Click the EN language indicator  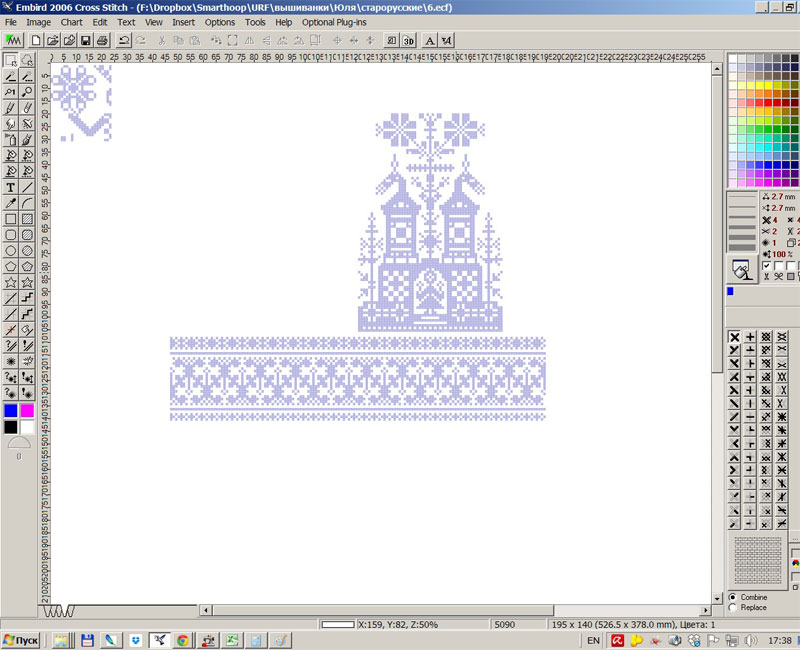click(593, 639)
